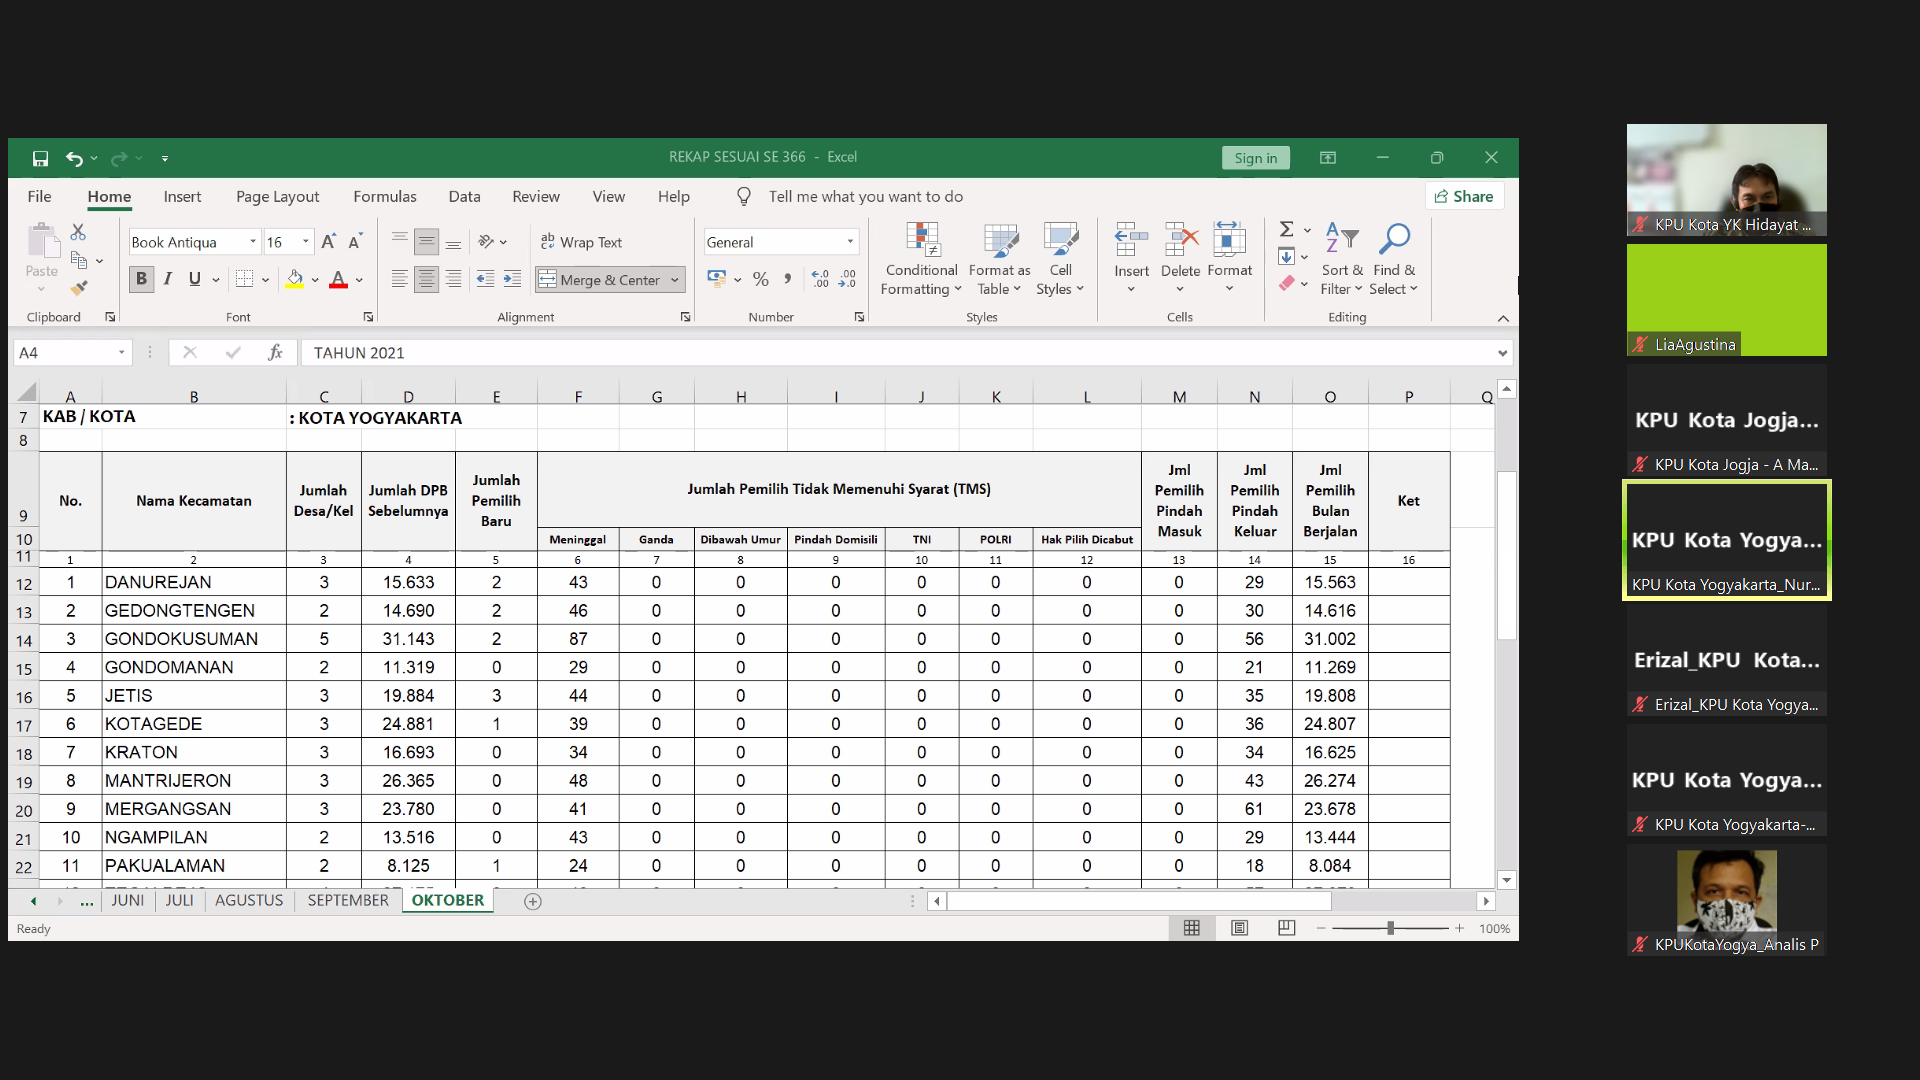The height and width of the screenshot is (1080, 1920).
Task: Click the Increase Indent icon
Action: tap(512, 280)
